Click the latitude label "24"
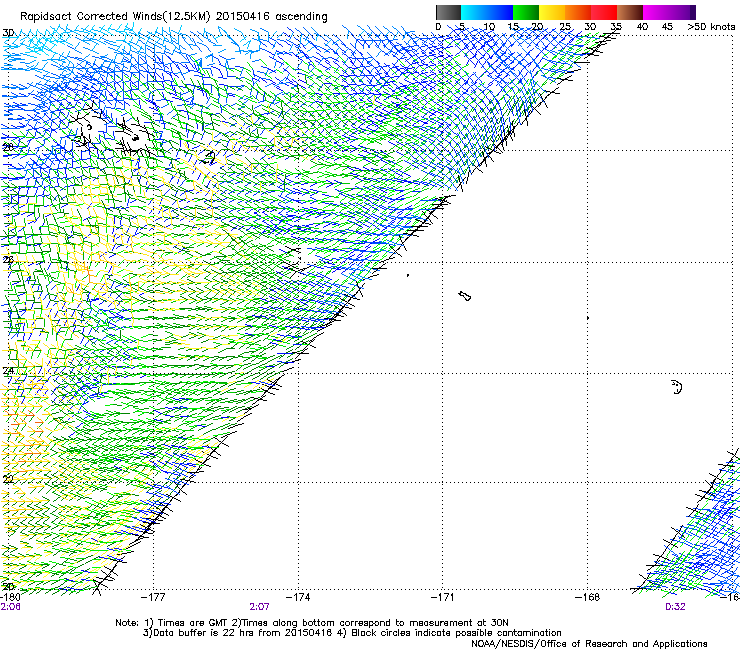The width and height of the screenshot is (740, 650). [8, 371]
